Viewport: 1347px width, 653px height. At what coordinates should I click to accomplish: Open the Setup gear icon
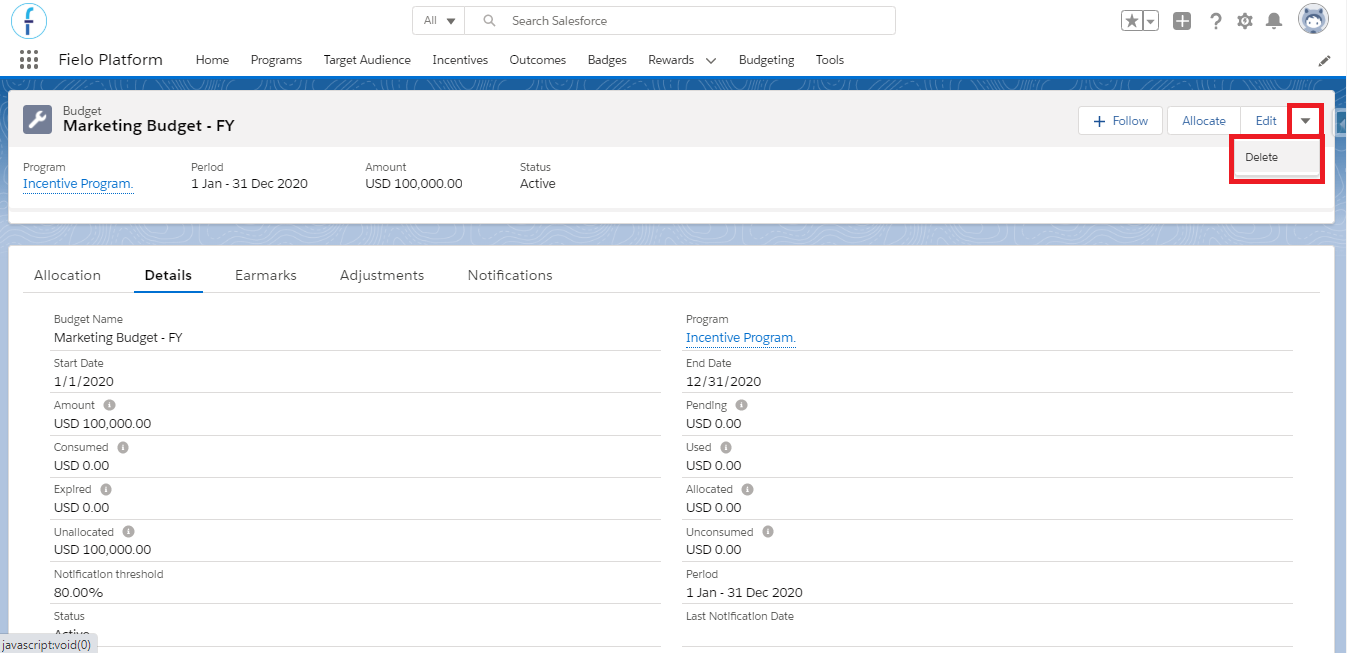click(x=1245, y=21)
